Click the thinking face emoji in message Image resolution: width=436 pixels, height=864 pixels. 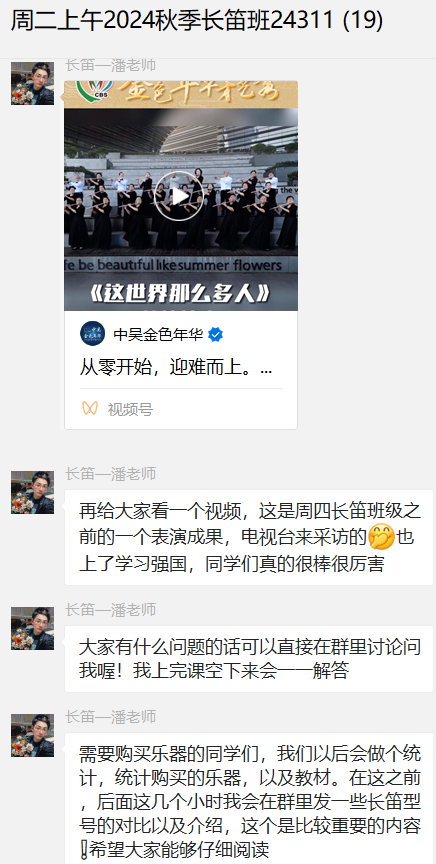(381, 537)
